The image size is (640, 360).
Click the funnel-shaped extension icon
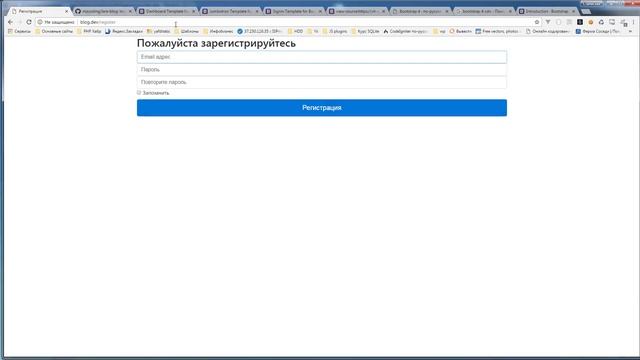point(548,22)
